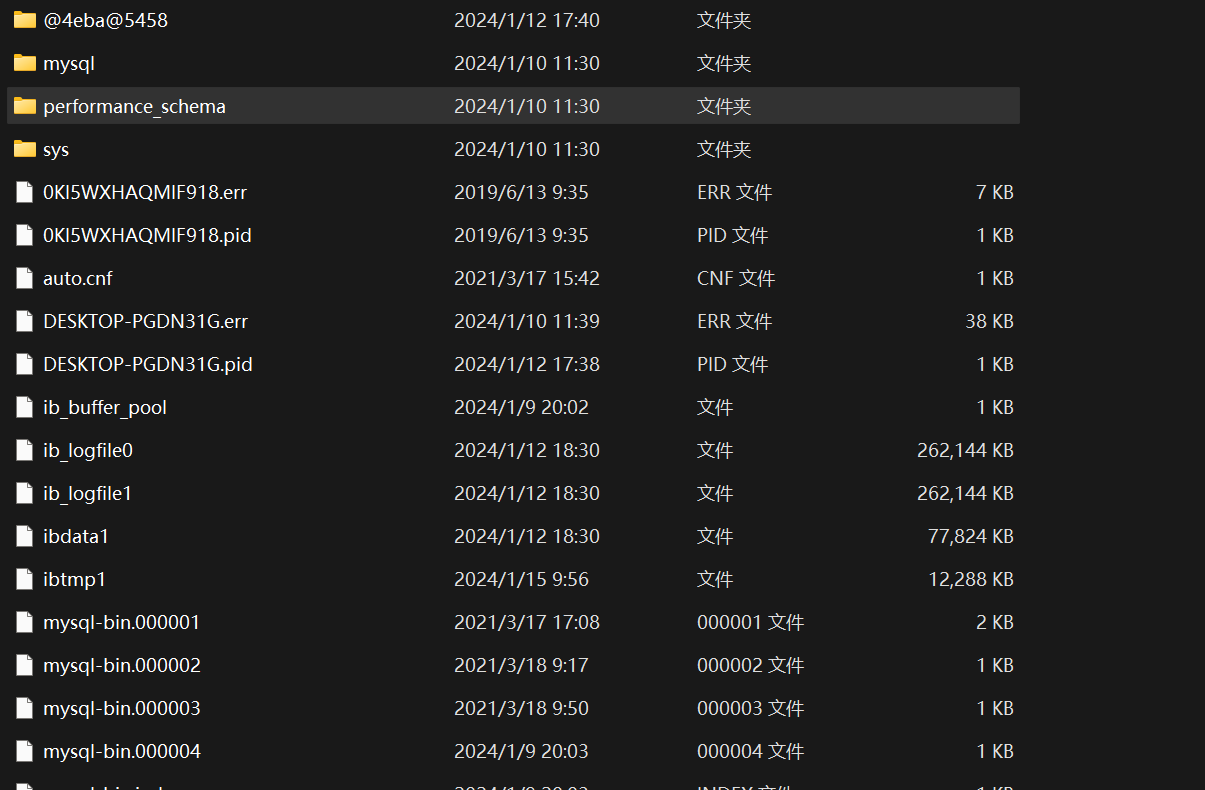Click the mysql-bin.000002 file icon

pyautogui.click(x=25, y=665)
